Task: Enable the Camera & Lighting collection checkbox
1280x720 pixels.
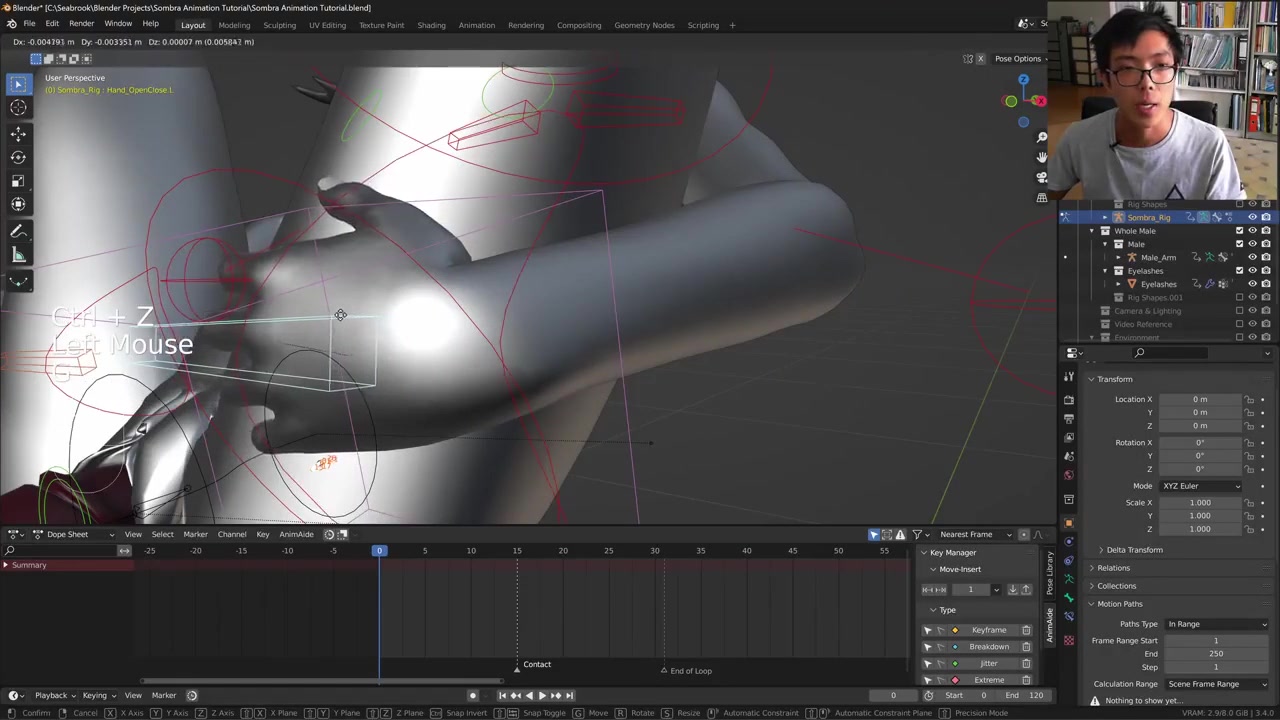Action: coord(1240,311)
